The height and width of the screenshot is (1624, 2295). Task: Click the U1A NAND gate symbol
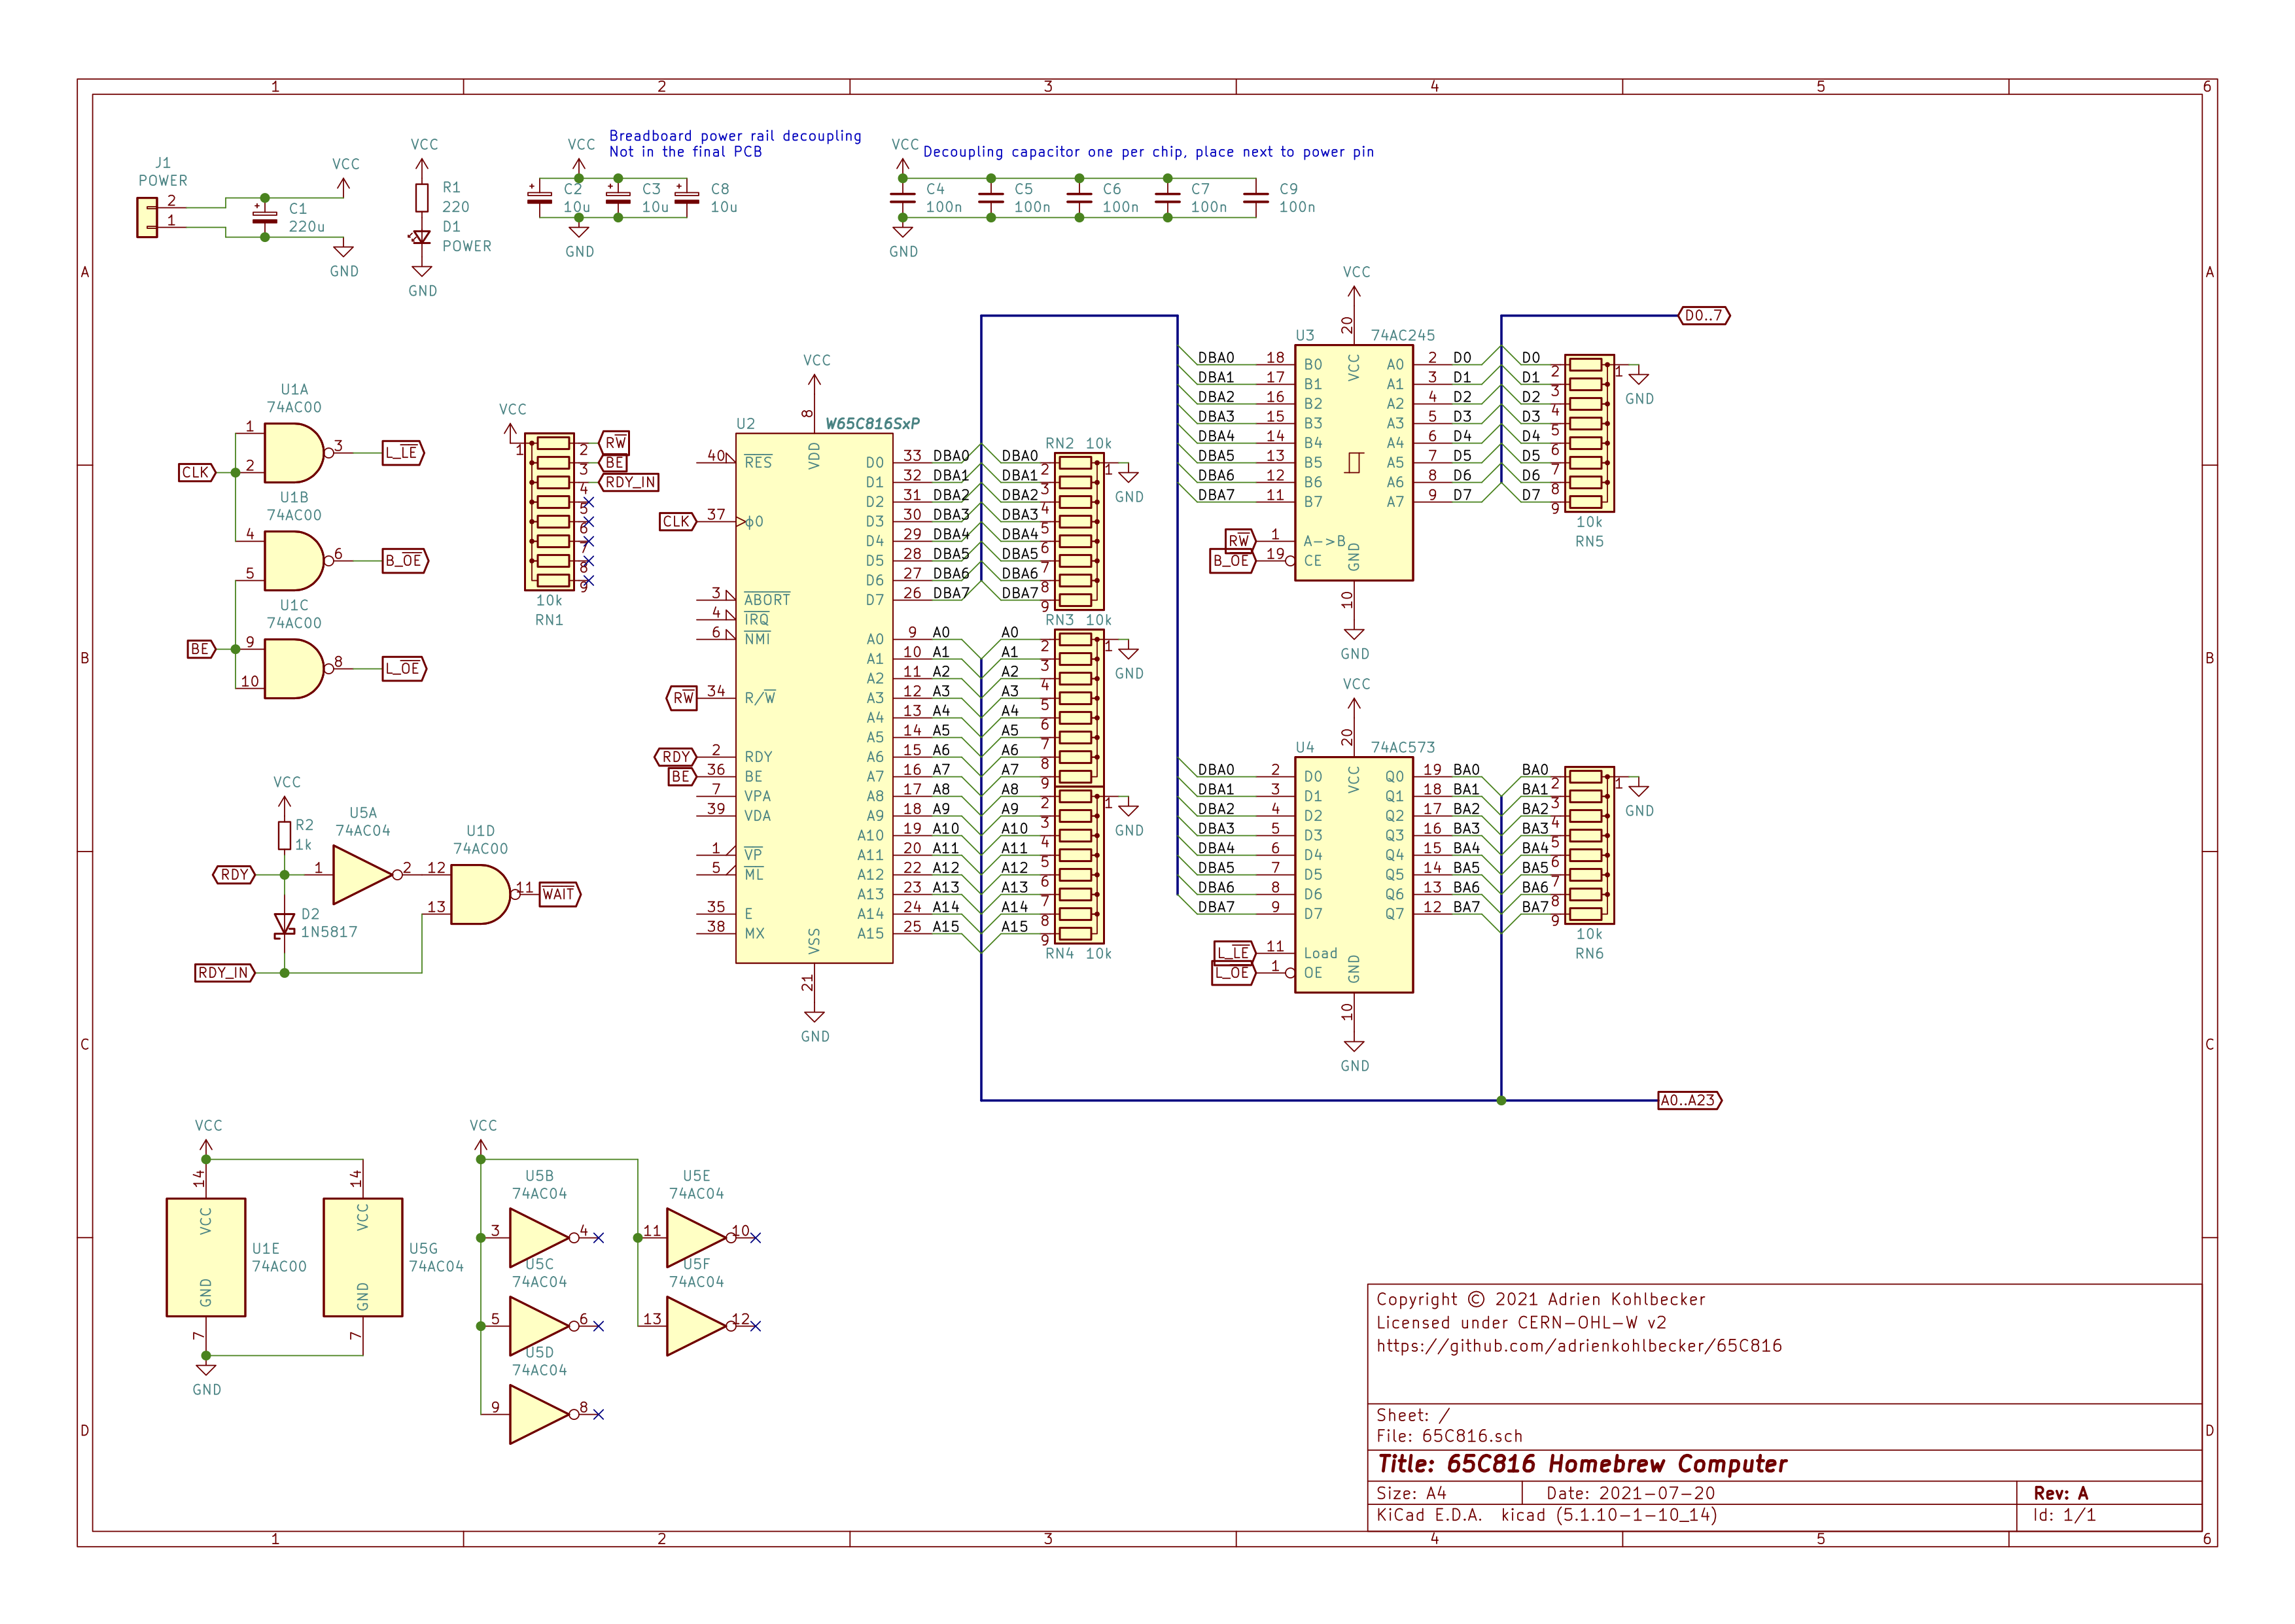(292, 453)
